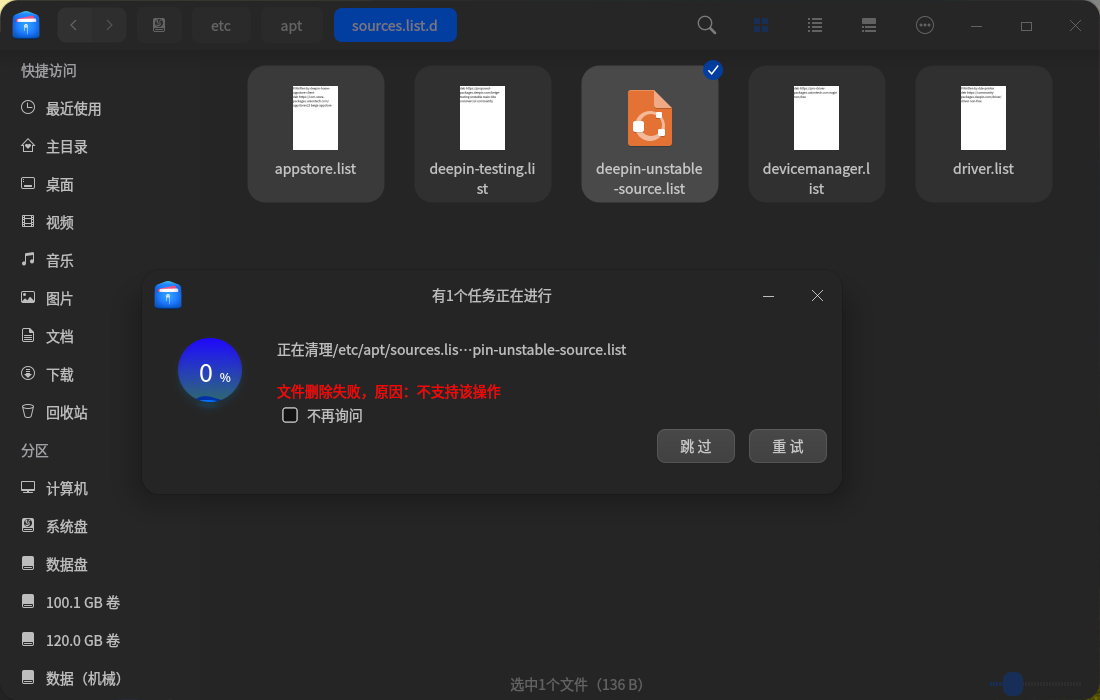1100x700 pixels.
Task: Open the more options ellipsis menu
Action: (x=925, y=24)
